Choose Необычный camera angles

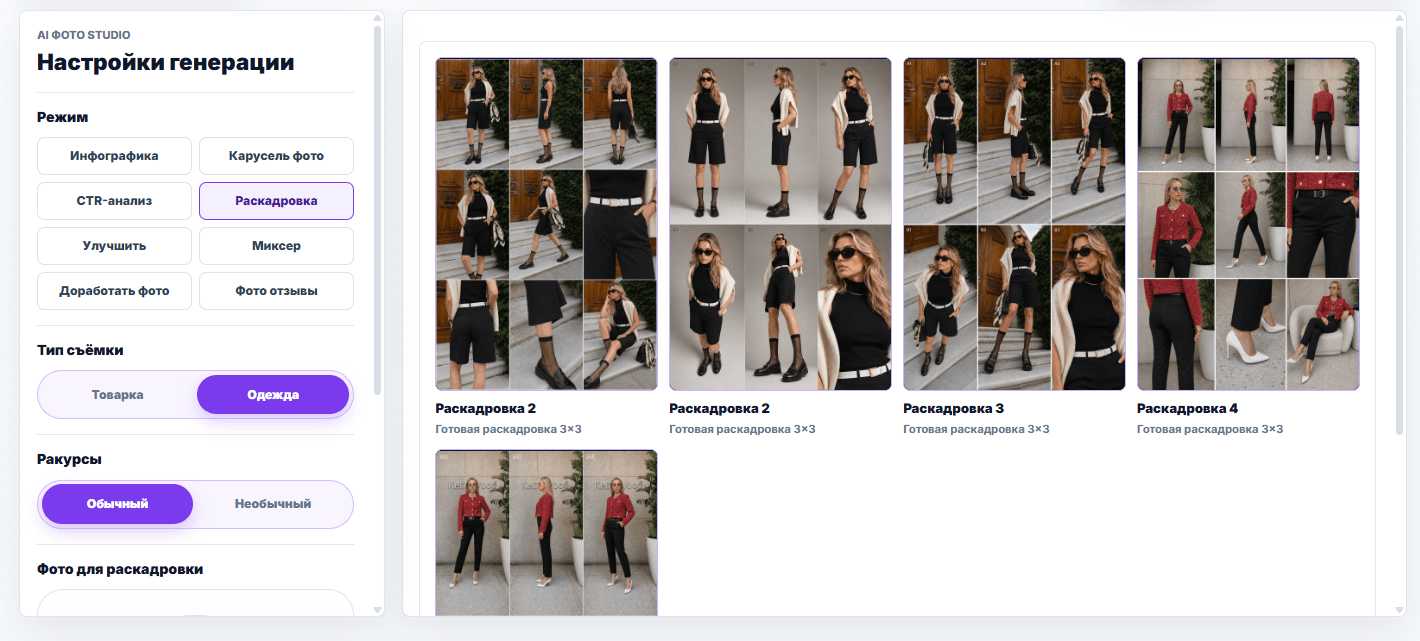coord(273,504)
